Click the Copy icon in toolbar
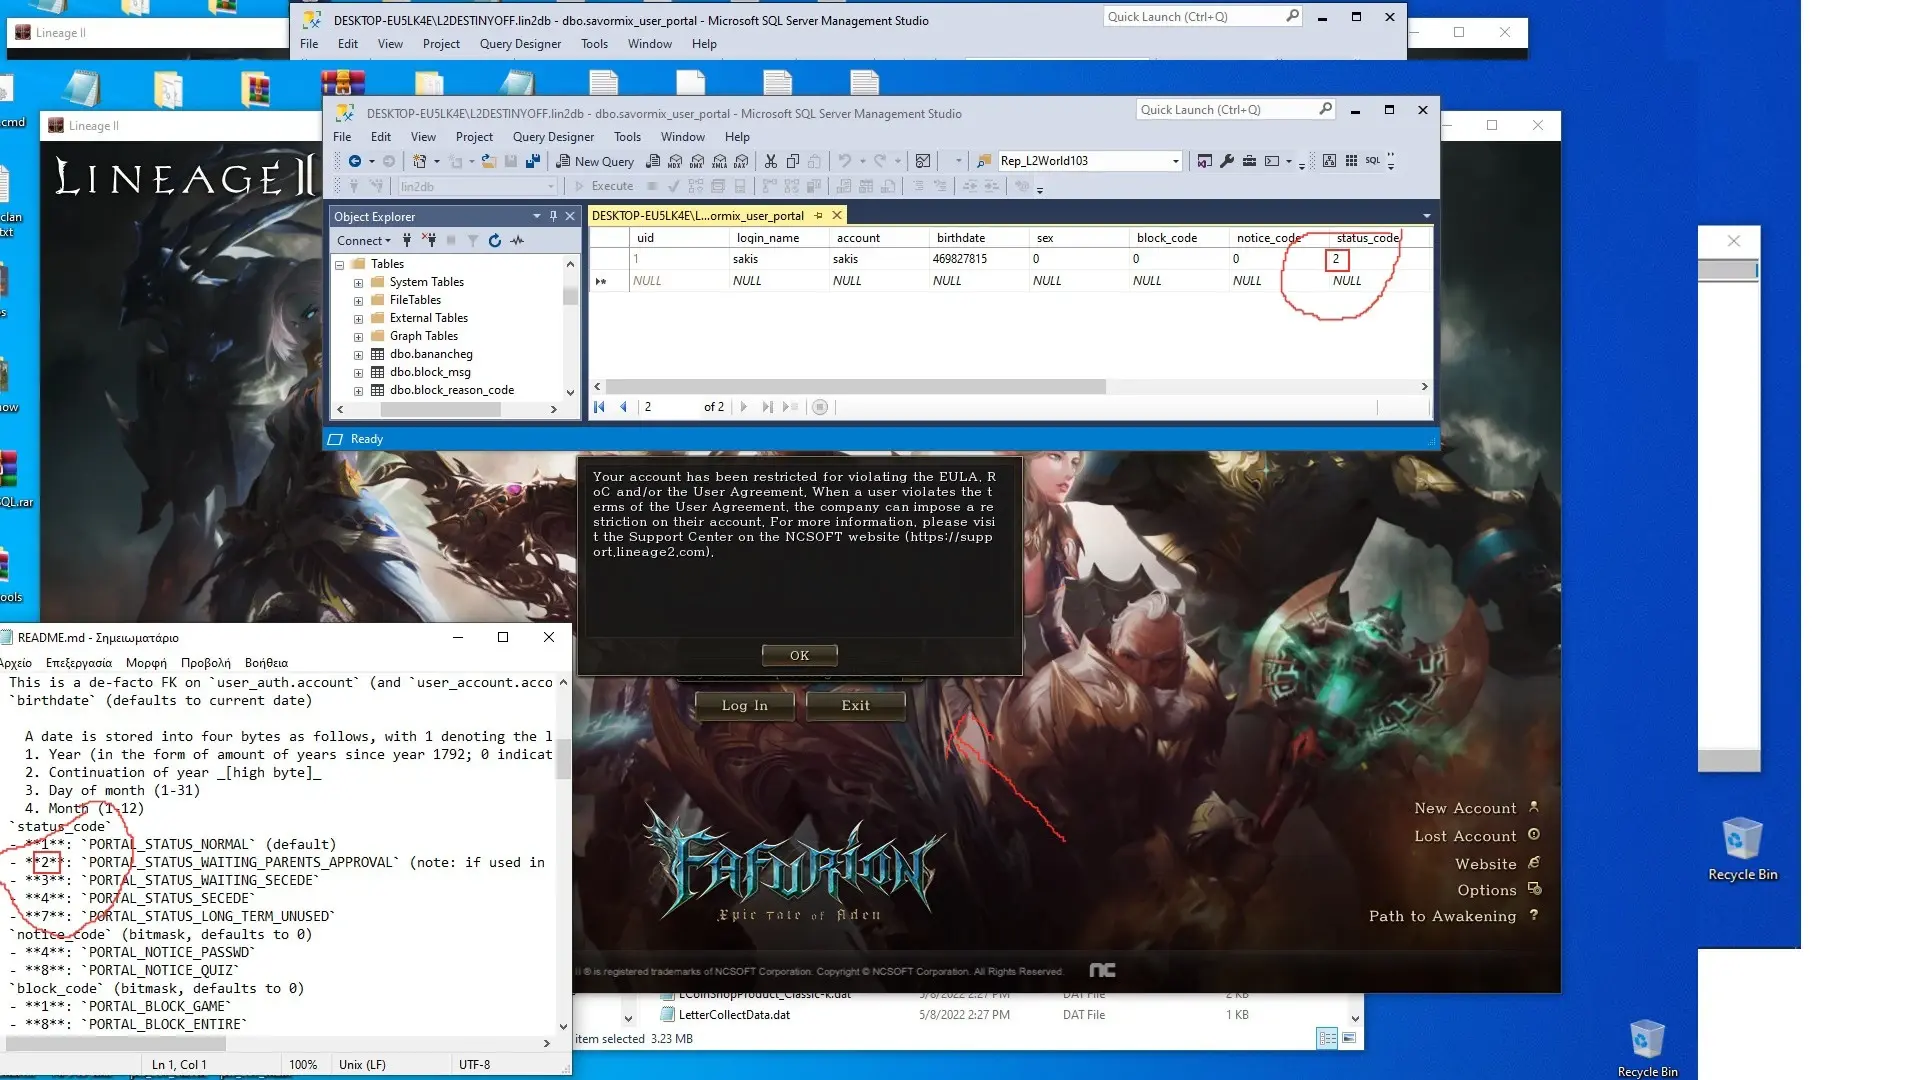The width and height of the screenshot is (1920, 1080). [793, 161]
